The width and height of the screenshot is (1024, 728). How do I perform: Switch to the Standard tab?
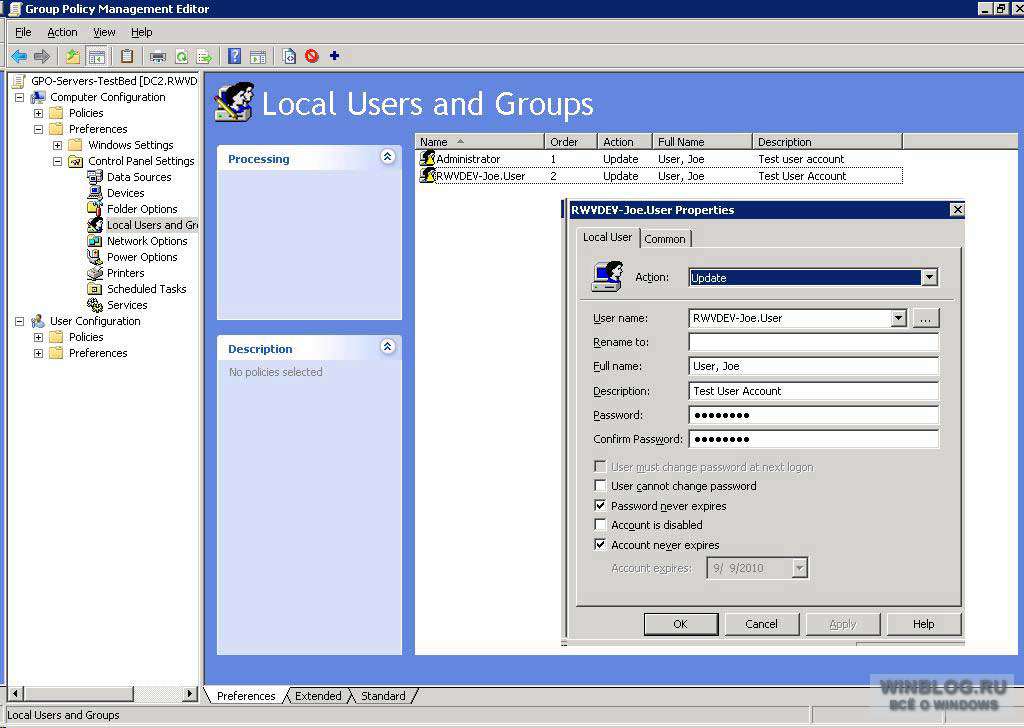[383, 696]
